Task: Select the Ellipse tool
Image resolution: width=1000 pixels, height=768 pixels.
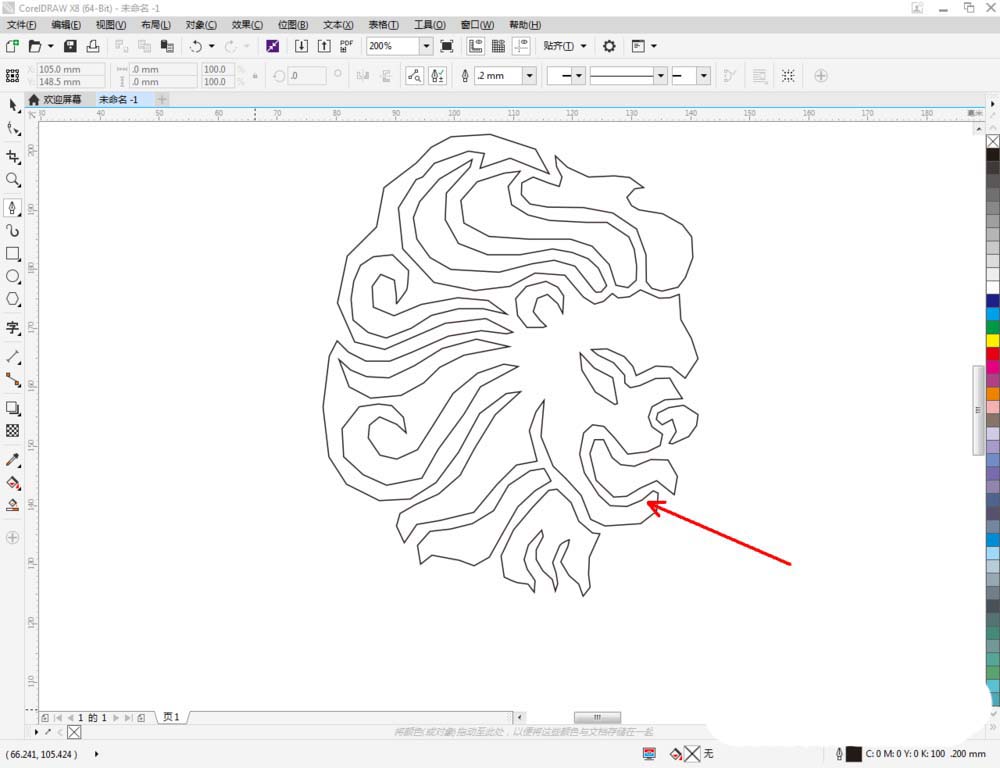Action: (13, 277)
